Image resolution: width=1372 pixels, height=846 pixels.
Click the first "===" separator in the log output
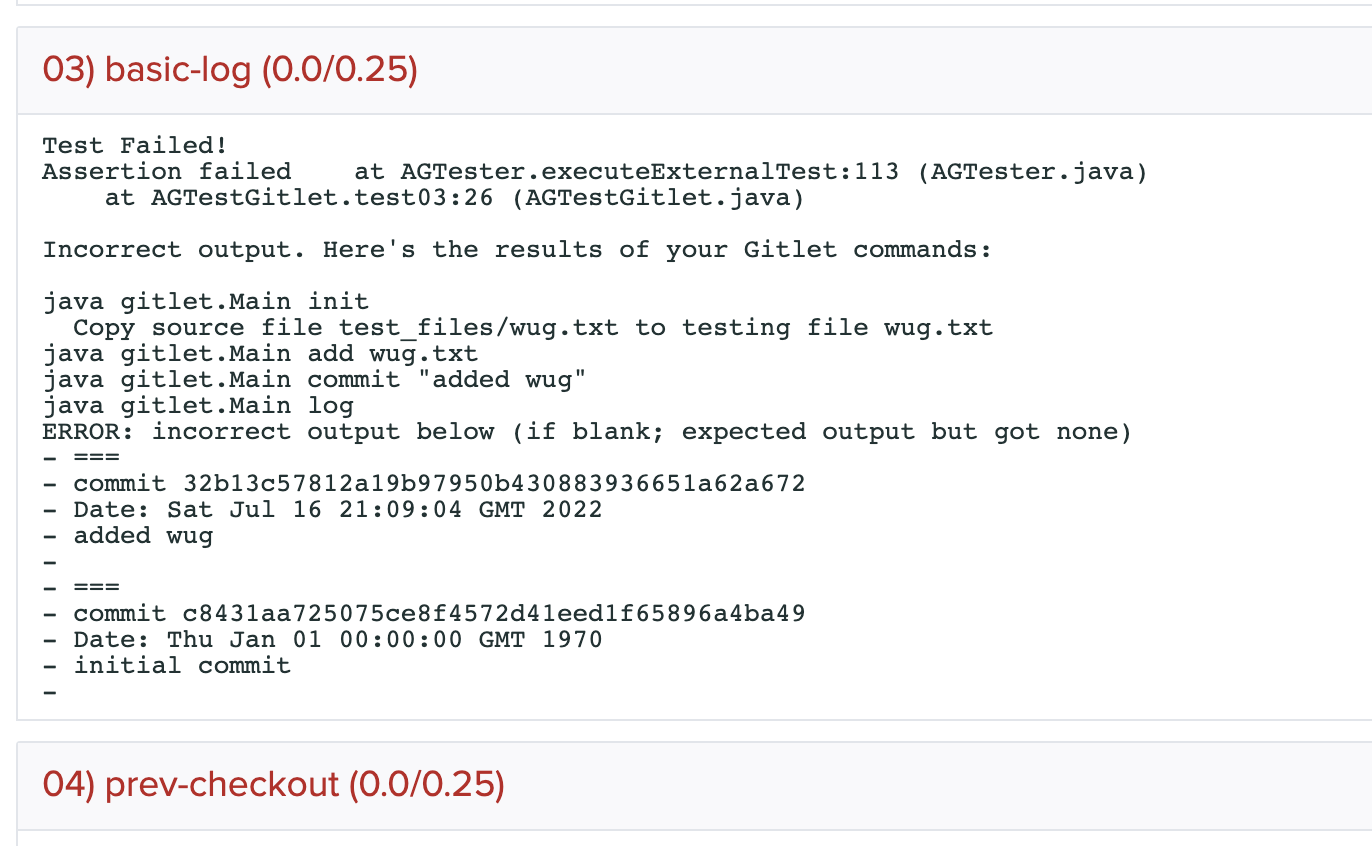(96, 458)
